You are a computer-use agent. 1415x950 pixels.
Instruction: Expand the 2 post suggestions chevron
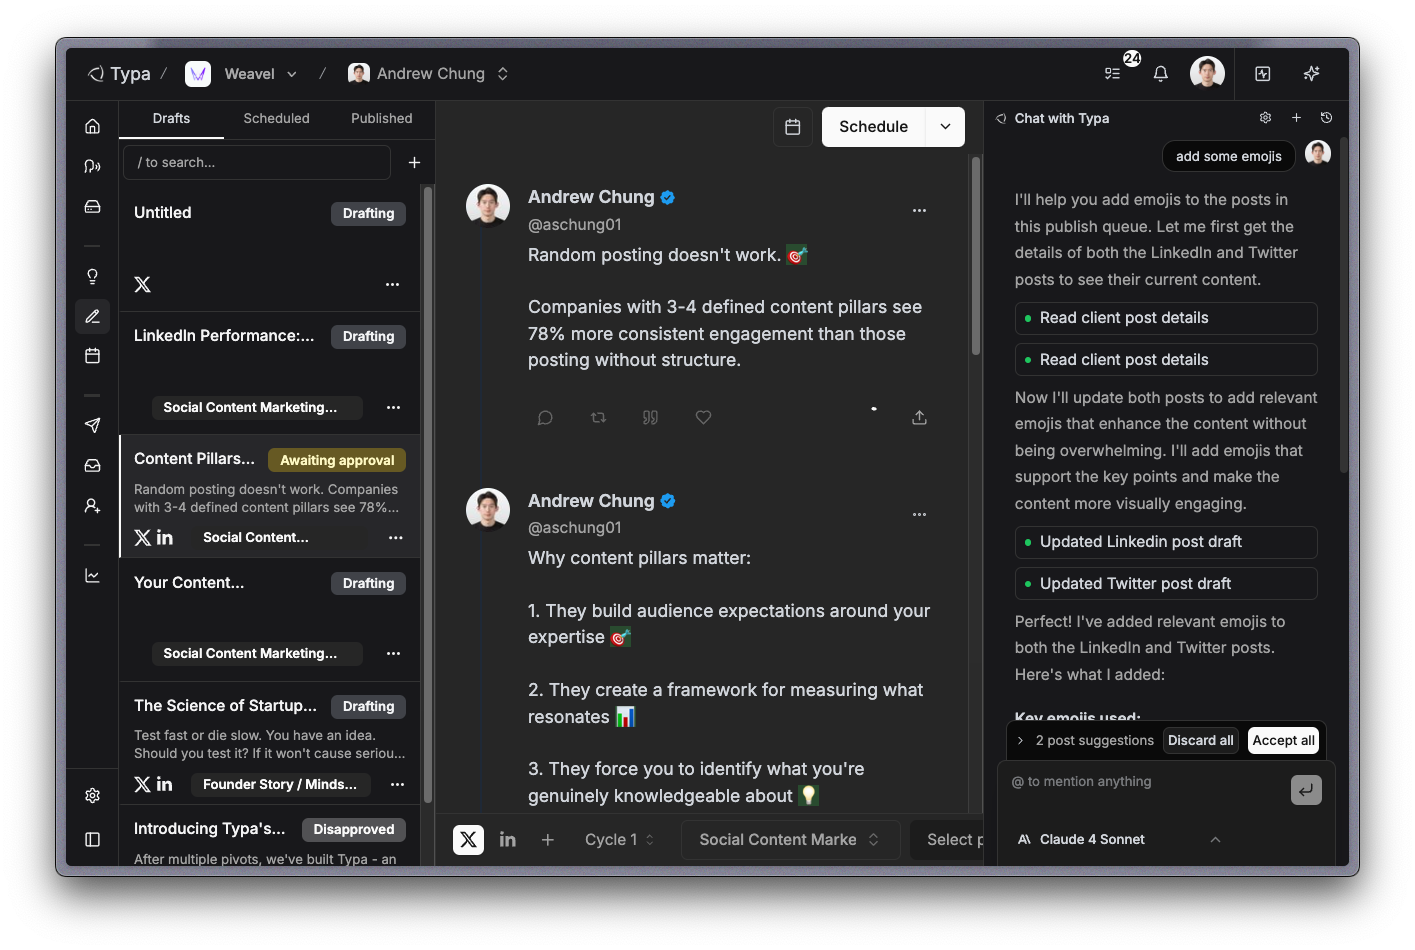pyautogui.click(x=1020, y=741)
